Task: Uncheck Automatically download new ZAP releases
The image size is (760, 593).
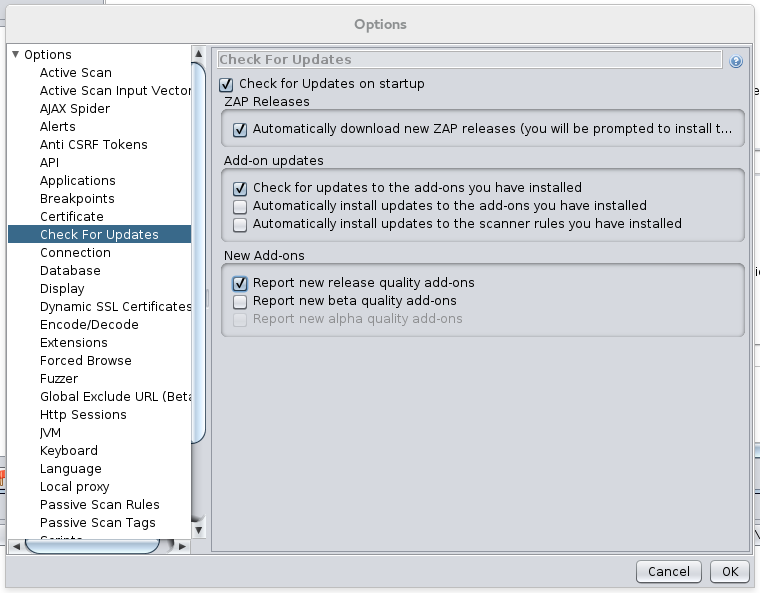Action: (240, 130)
